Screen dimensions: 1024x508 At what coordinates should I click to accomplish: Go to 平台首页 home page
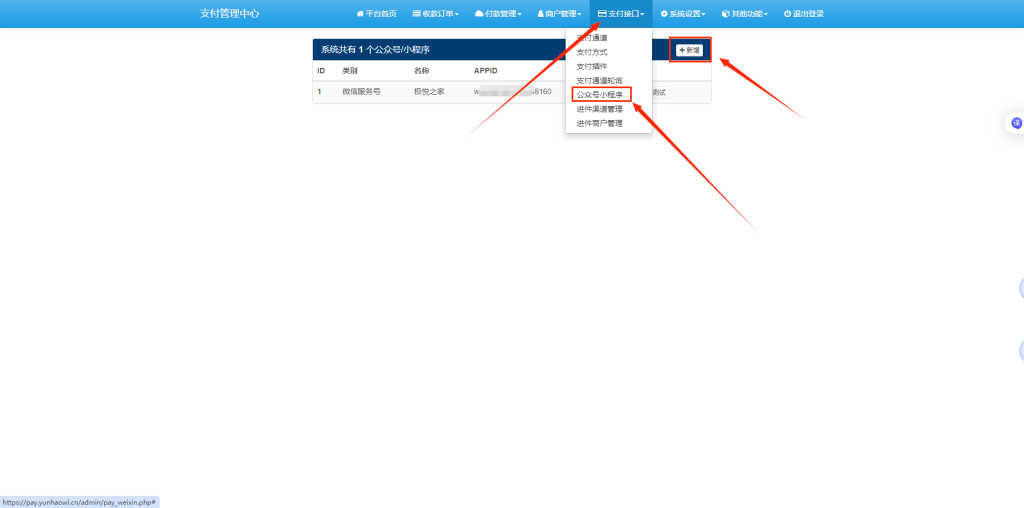[x=376, y=14]
